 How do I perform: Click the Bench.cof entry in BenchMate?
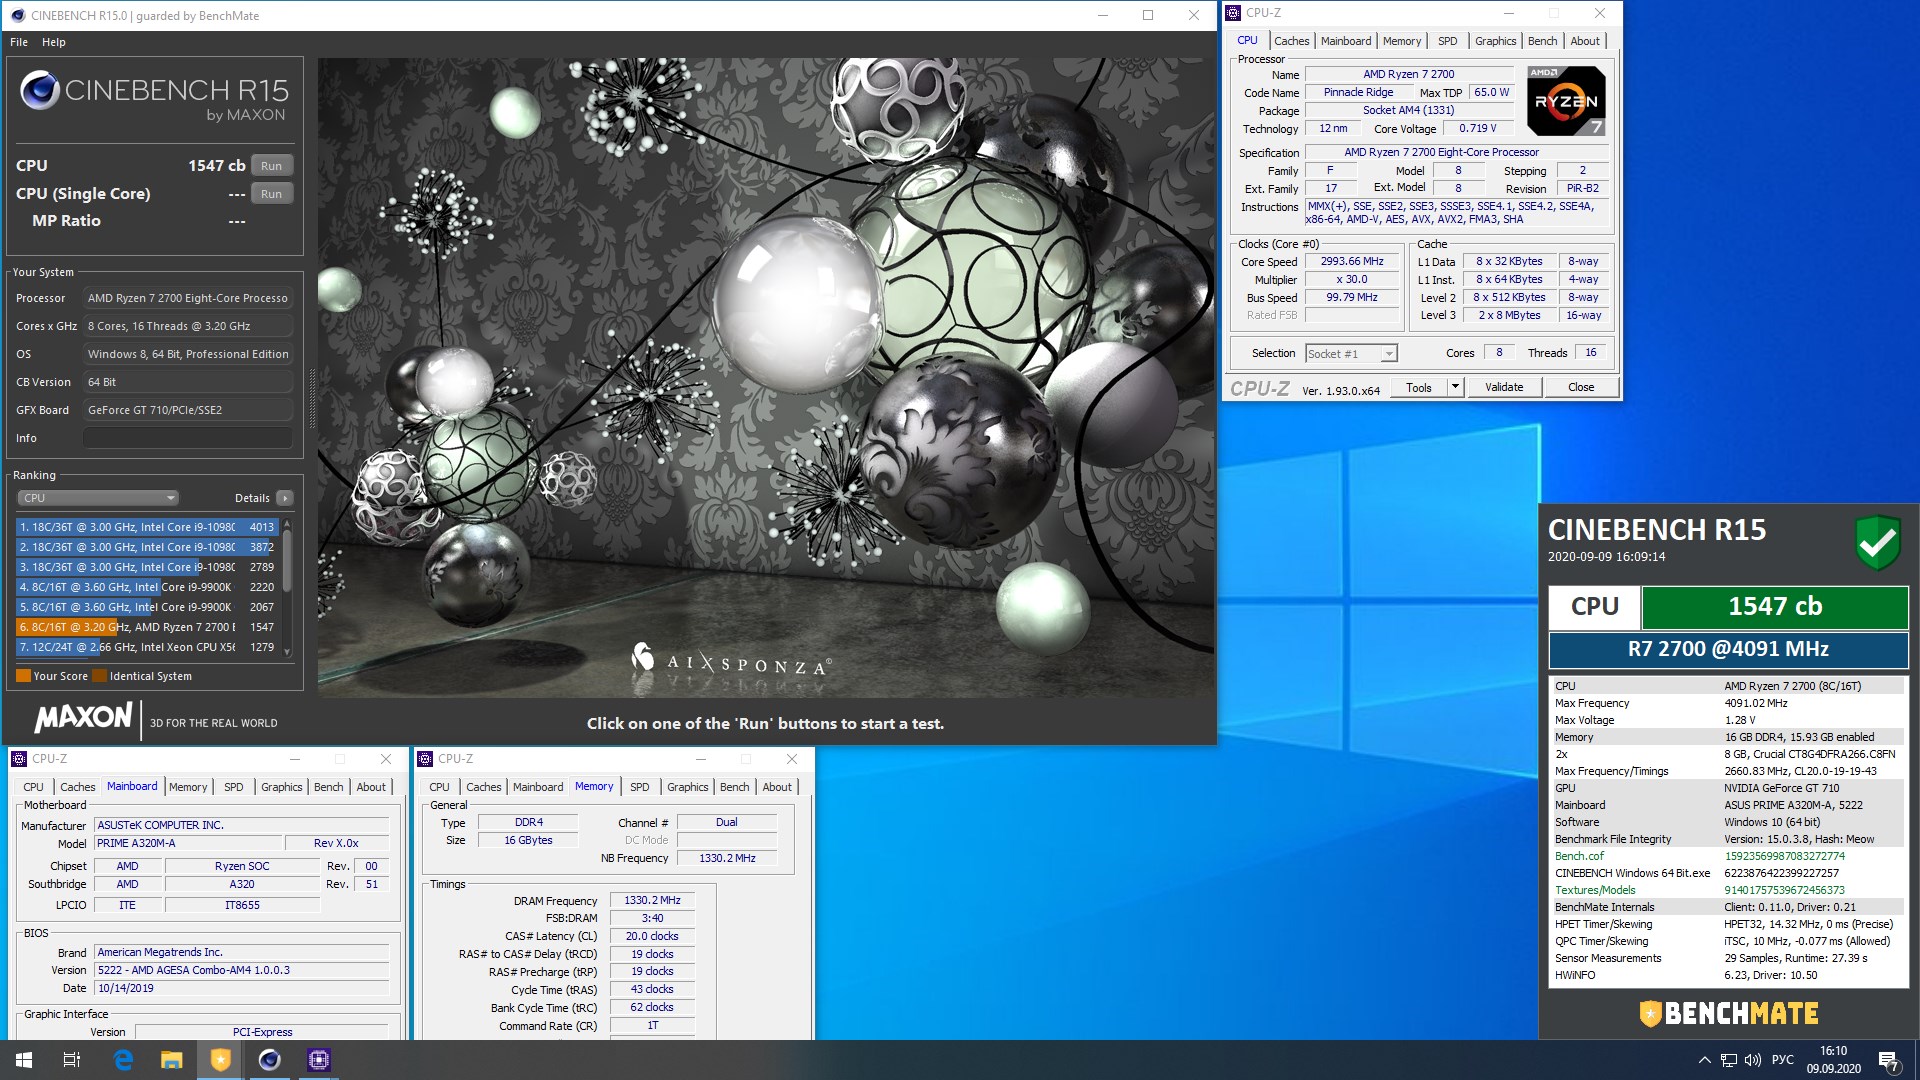(x=1580, y=856)
